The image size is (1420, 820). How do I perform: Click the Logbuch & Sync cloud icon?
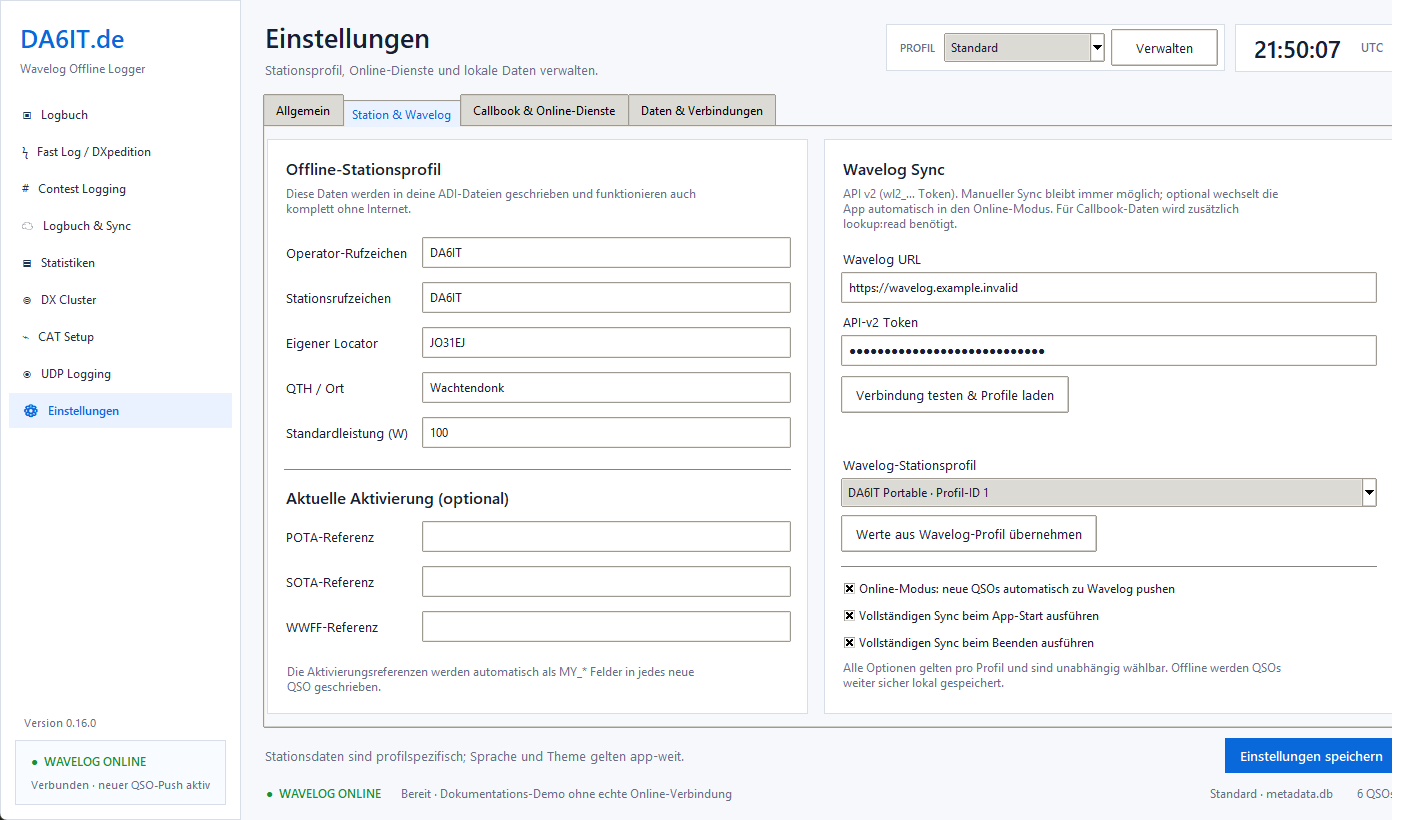click(x=28, y=226)
